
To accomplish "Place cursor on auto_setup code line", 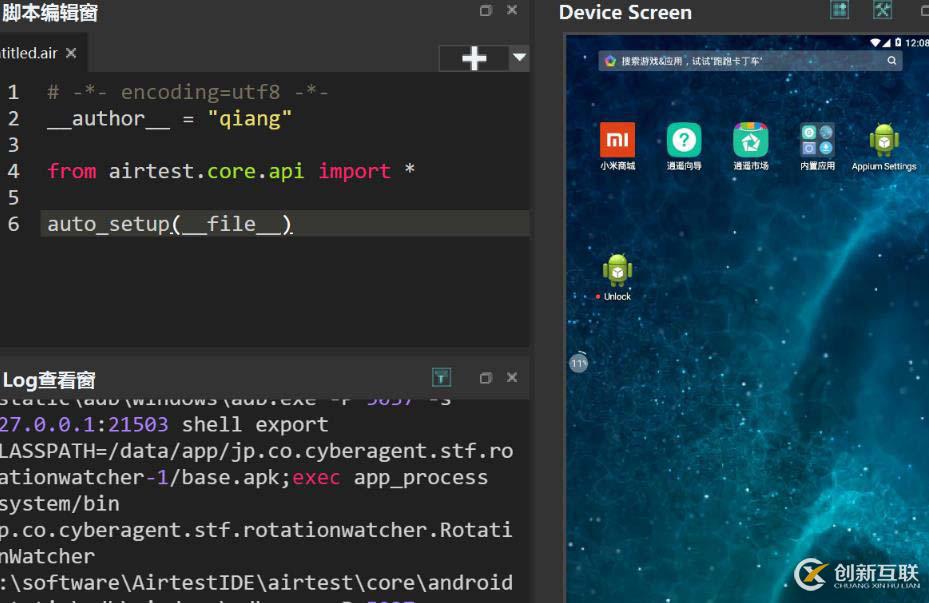I will tap(170, 224).
